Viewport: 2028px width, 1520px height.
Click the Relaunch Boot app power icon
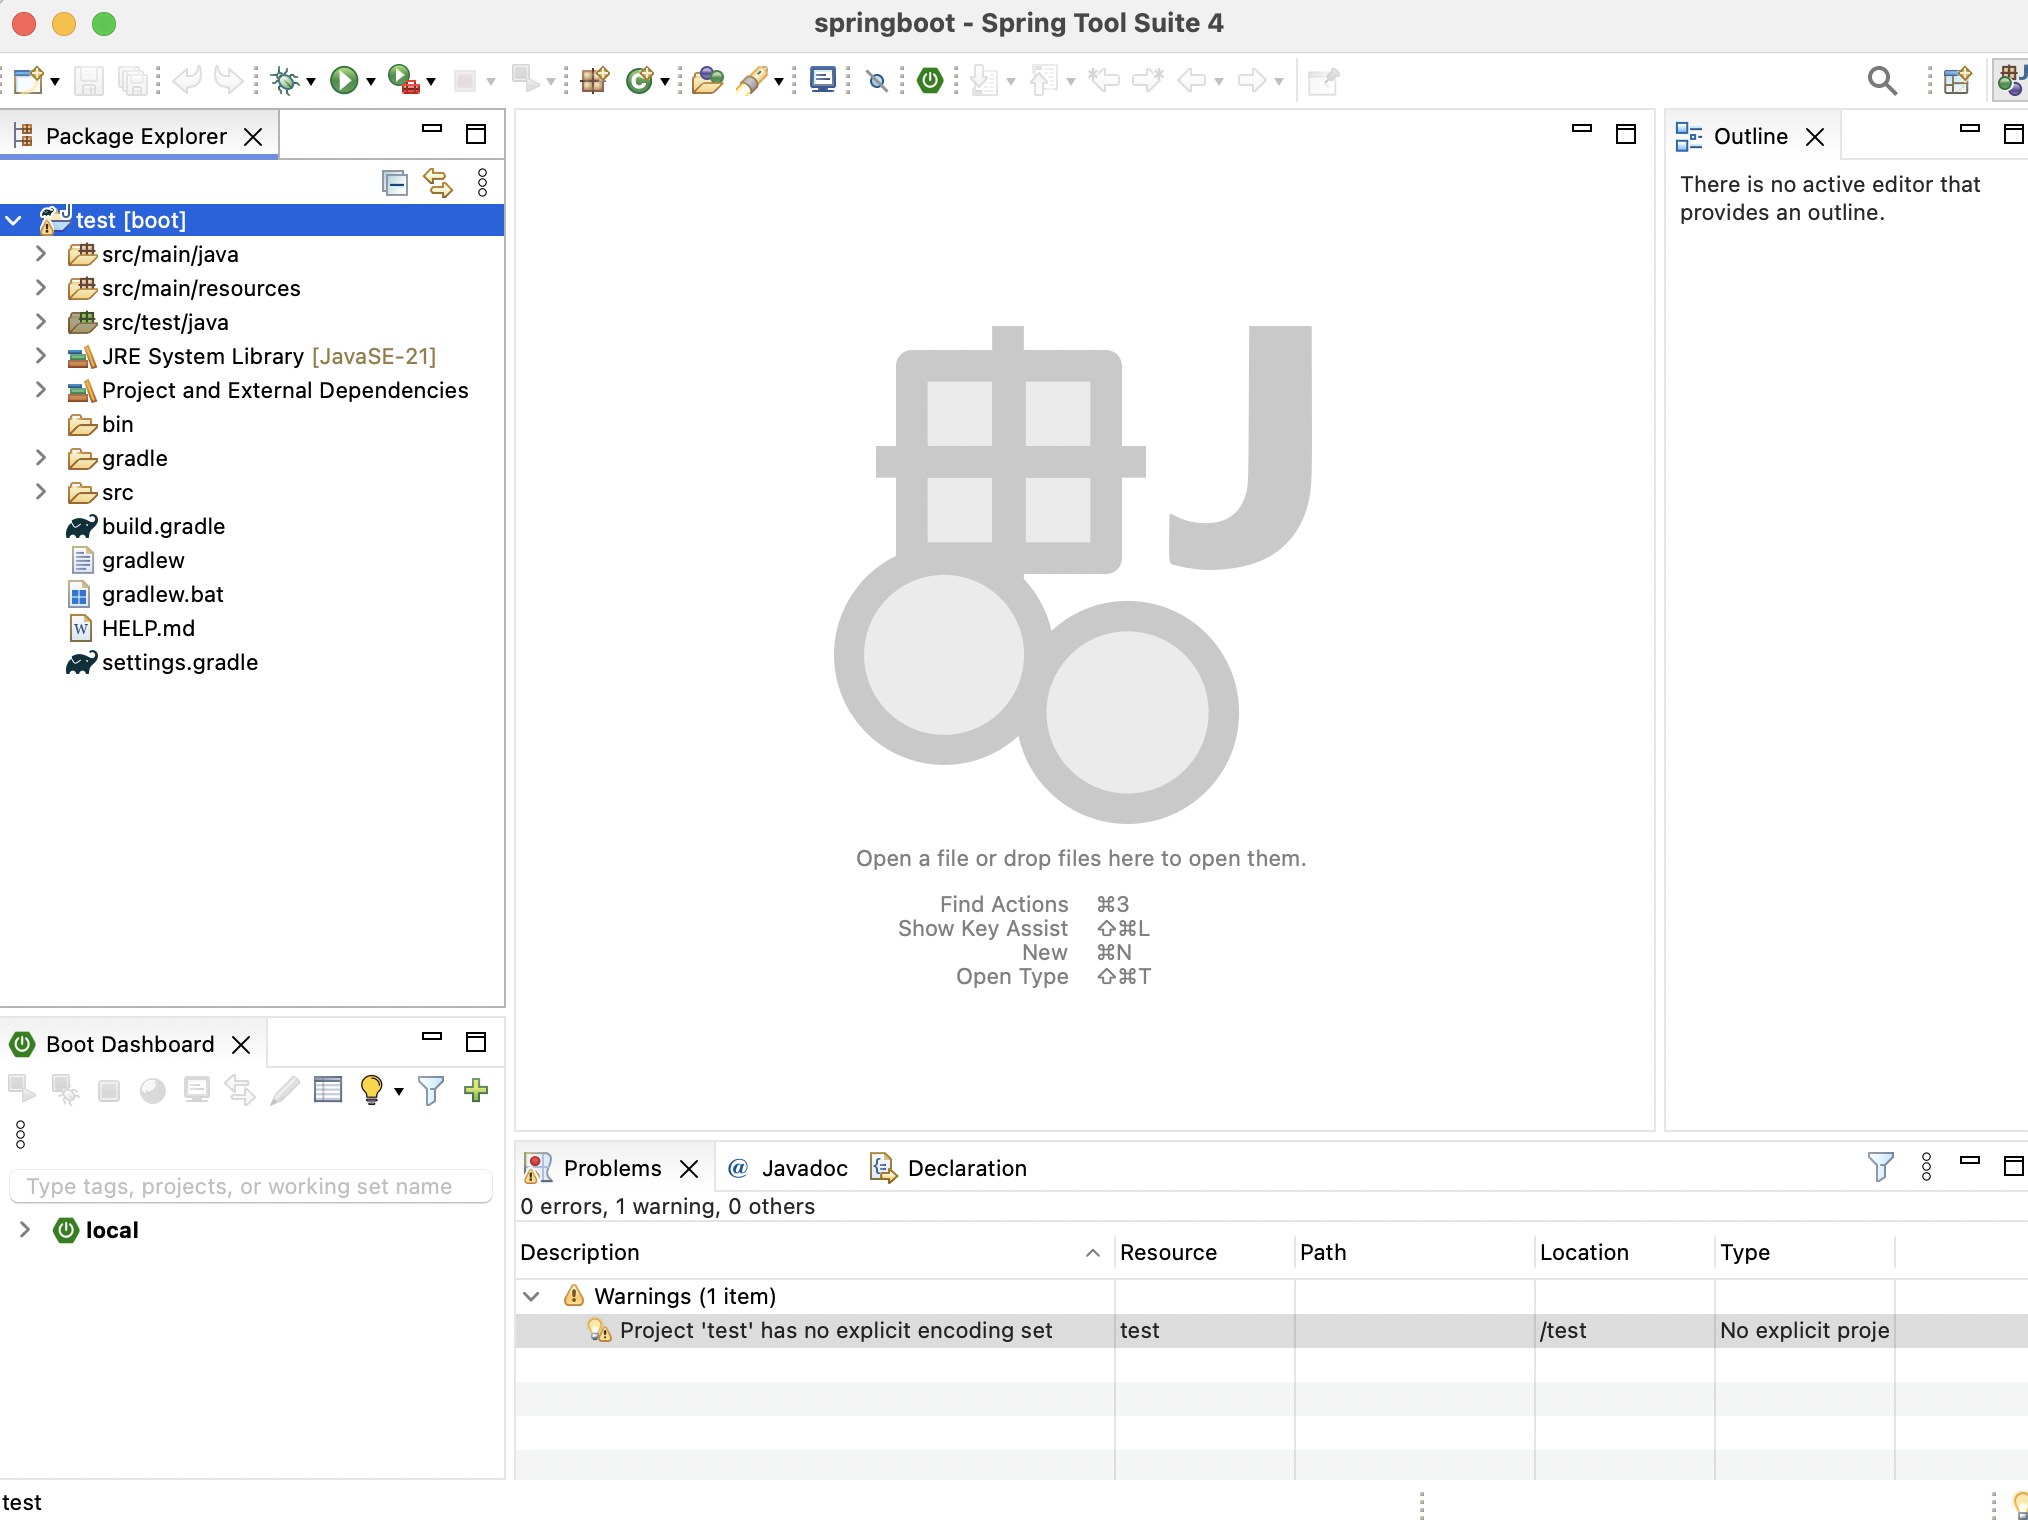click(x=930, y=80)
